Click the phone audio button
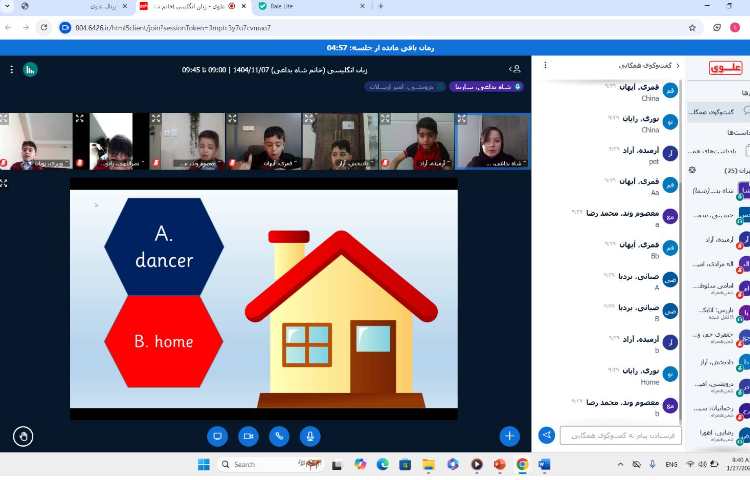The width and height of the screenshot is (750, 480). [279, 436]
